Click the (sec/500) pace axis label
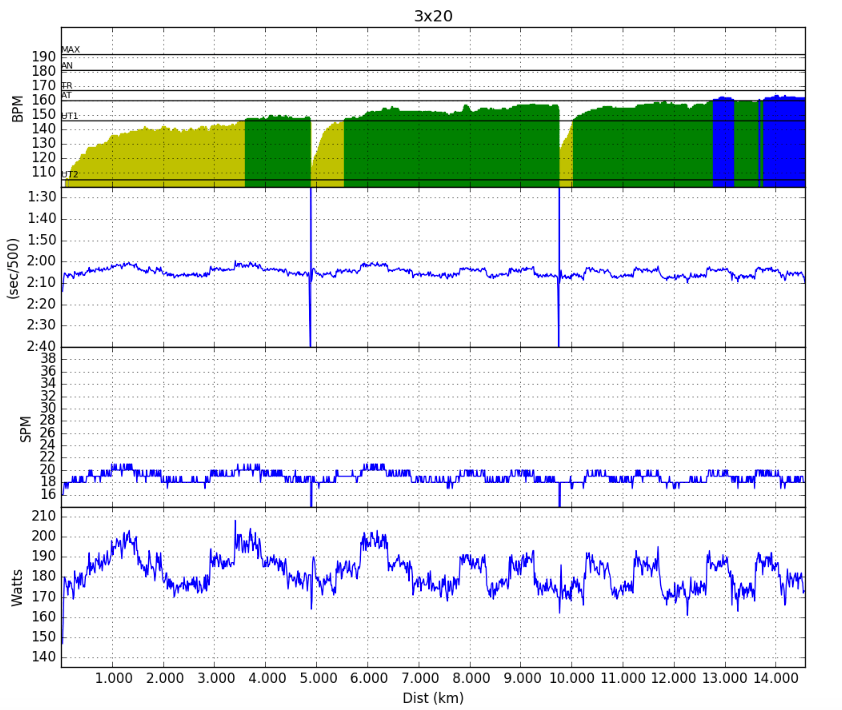842x710 pixels. (x=13, y=269)
